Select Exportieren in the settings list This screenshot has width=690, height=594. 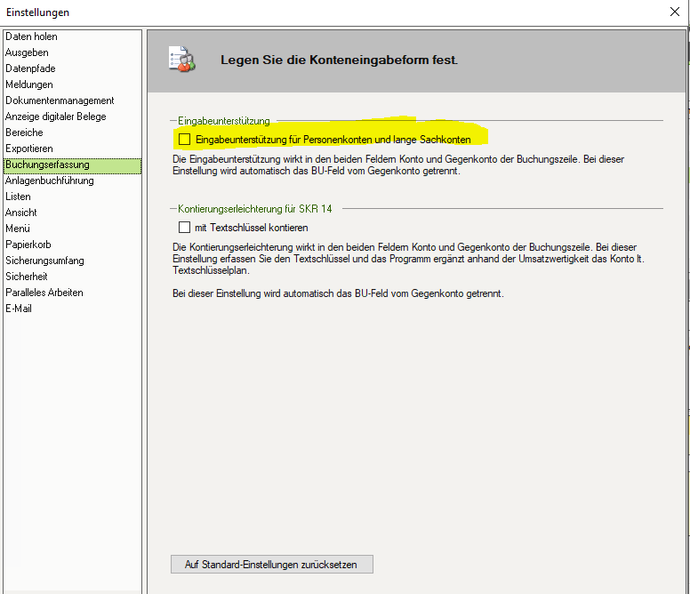coord(29,149)
